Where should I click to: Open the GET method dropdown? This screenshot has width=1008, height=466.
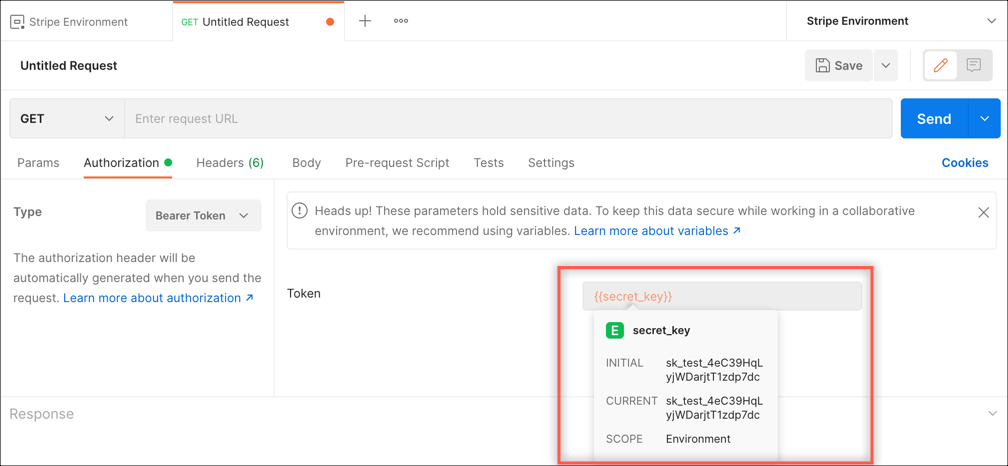click(x=67, y=119)
